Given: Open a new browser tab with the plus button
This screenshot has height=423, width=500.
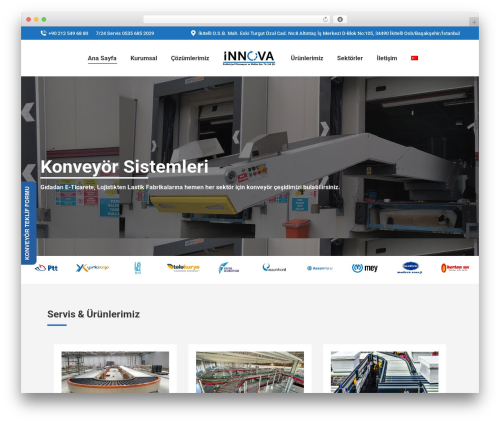Looking at the screenshot, I should coord(474,22).
